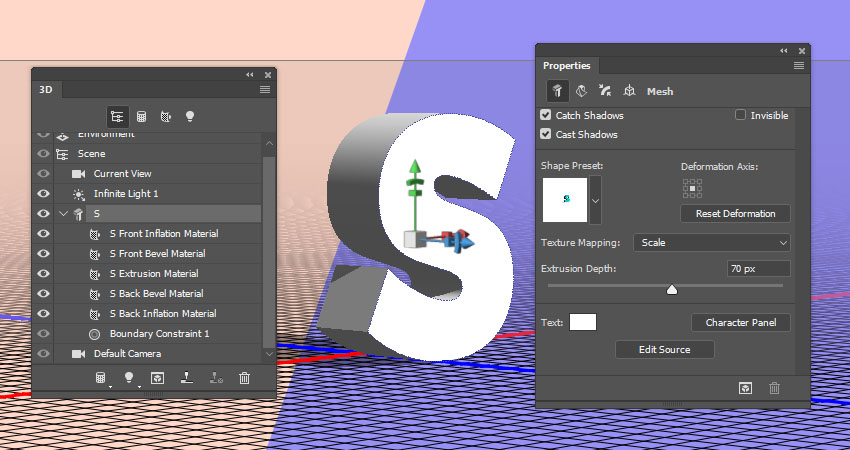Hide the Infinite Light 1 layer
Viewport: 850px width, 450px height.
point(43,194)
